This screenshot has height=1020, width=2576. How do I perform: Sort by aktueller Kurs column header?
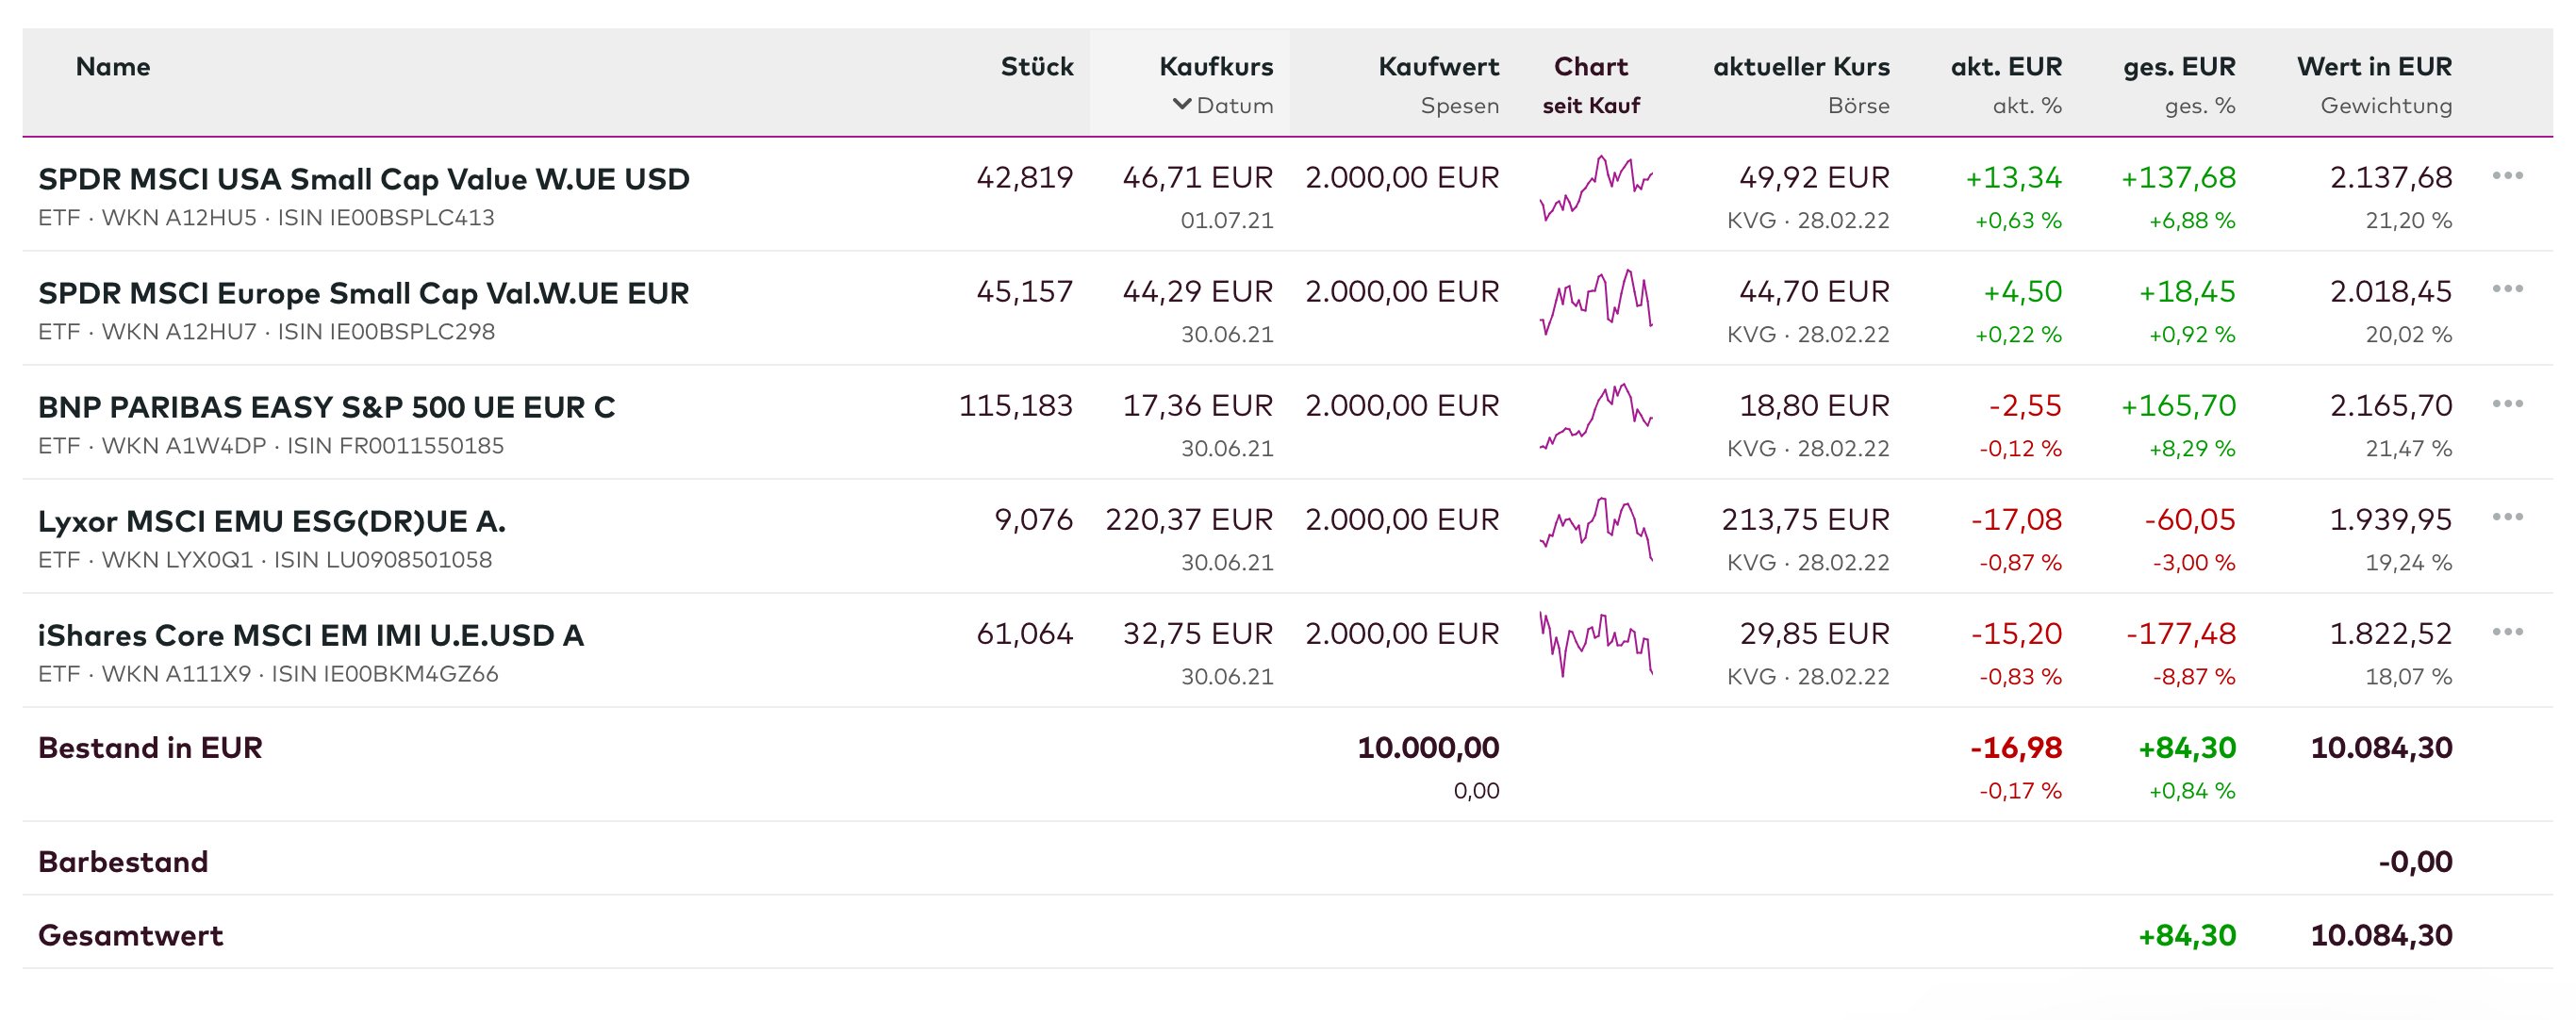pyautogui.click(x=1800, y=67)
